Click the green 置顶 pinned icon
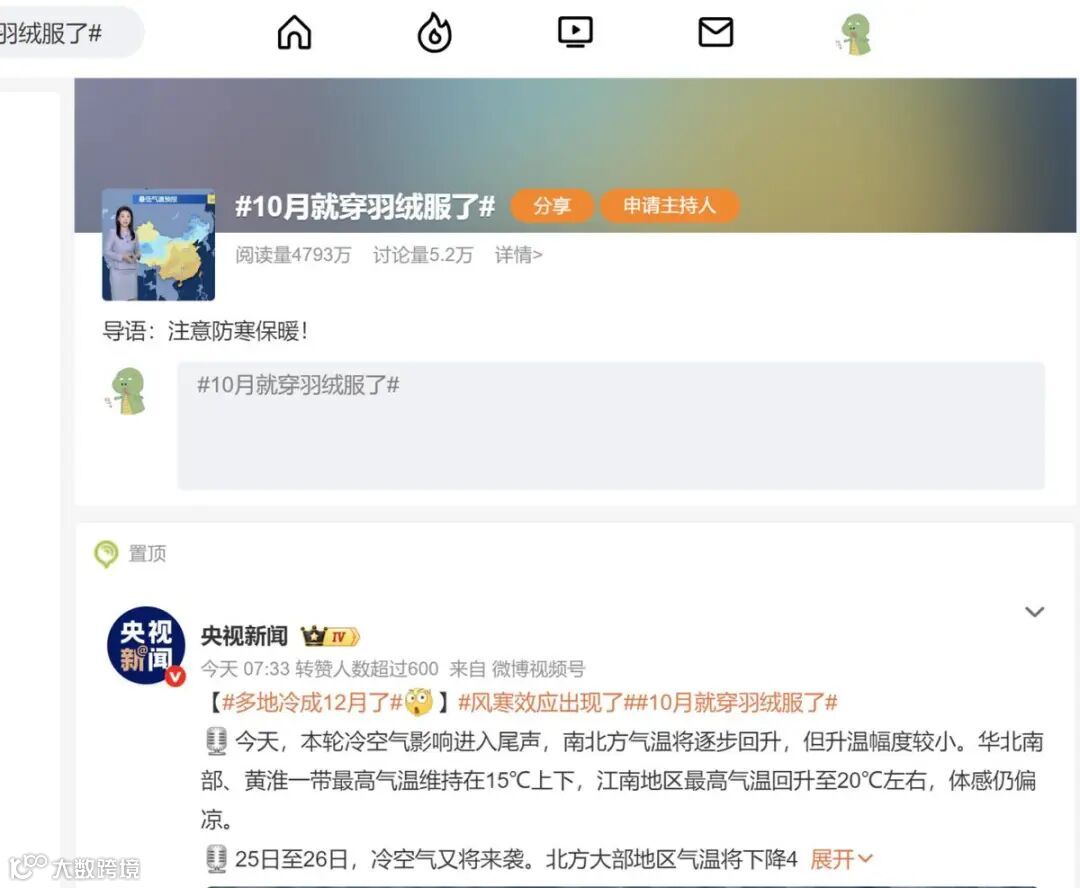Viewport: 1080px width, 888px height. 106,554
